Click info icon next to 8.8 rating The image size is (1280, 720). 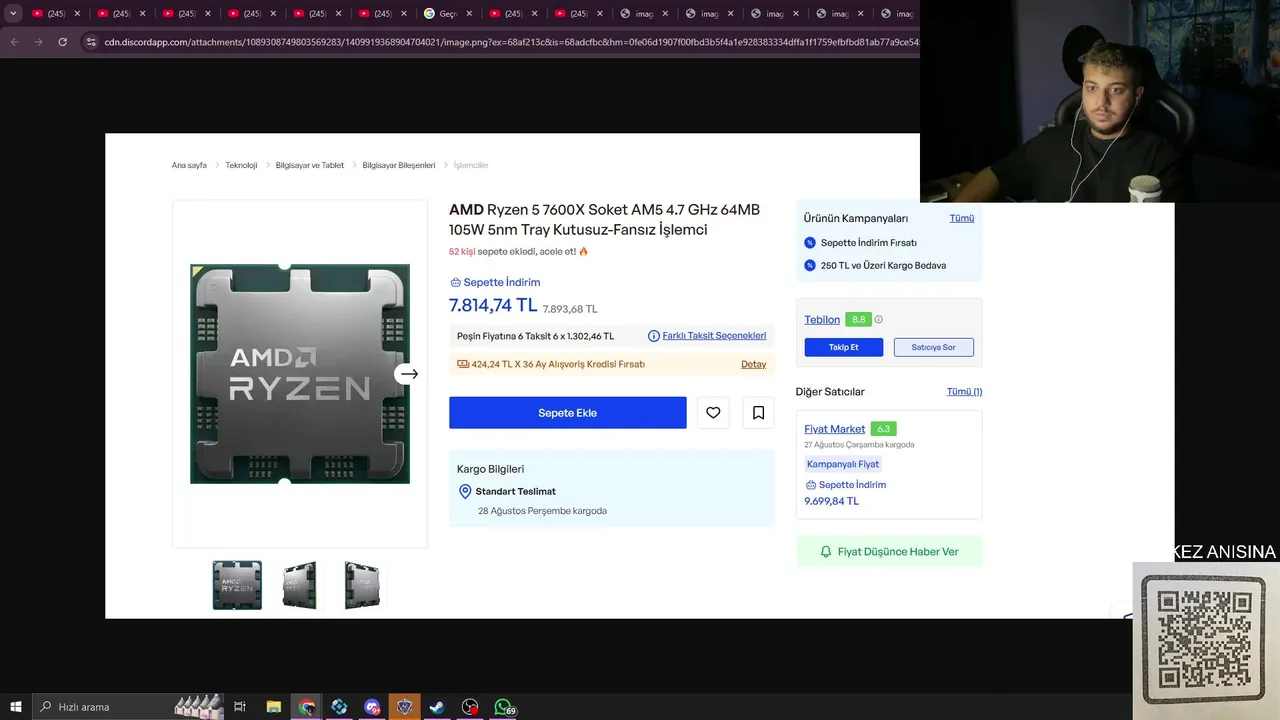879,320
